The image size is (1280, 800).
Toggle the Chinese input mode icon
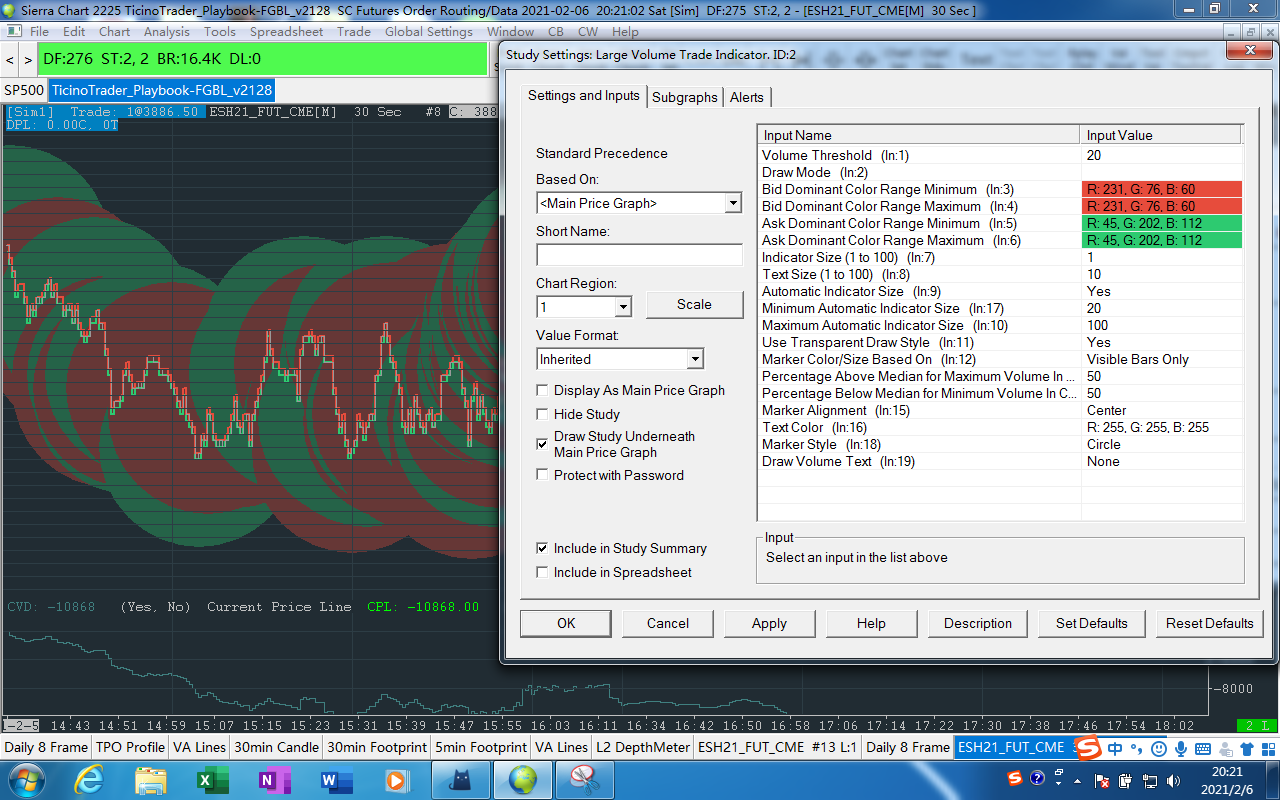pyautogui.click(x=1115, y=748)
